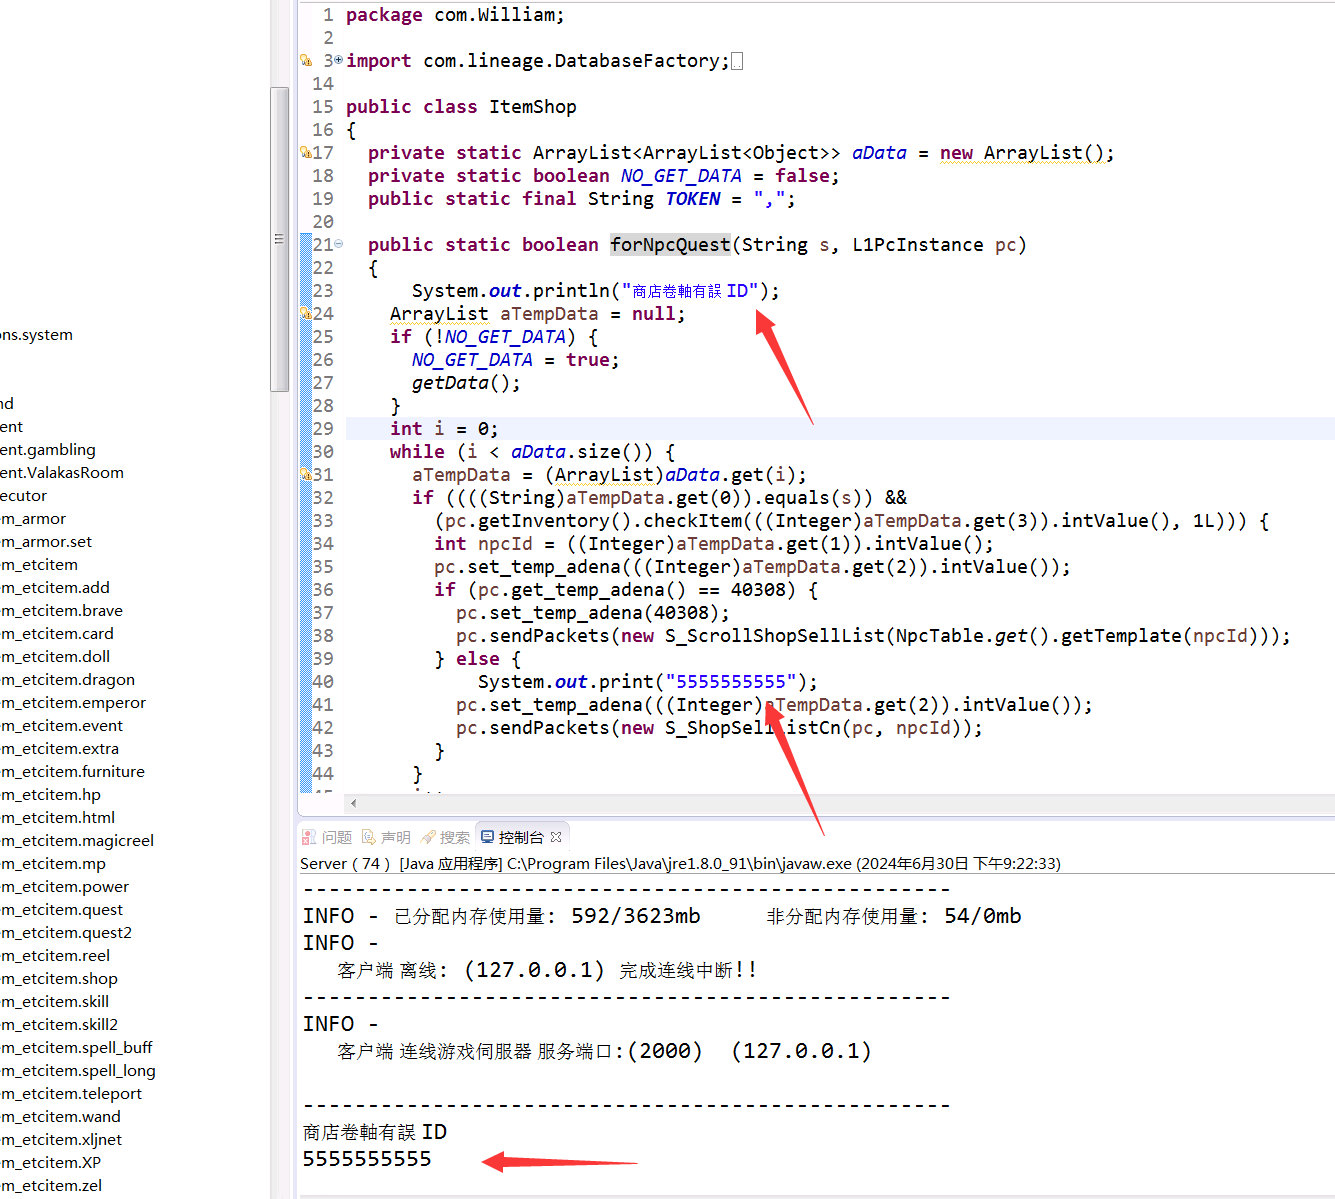Screen dimensions: 1335x1199
Task: Select ent.gambling package
Action: (x=48, y=450)
